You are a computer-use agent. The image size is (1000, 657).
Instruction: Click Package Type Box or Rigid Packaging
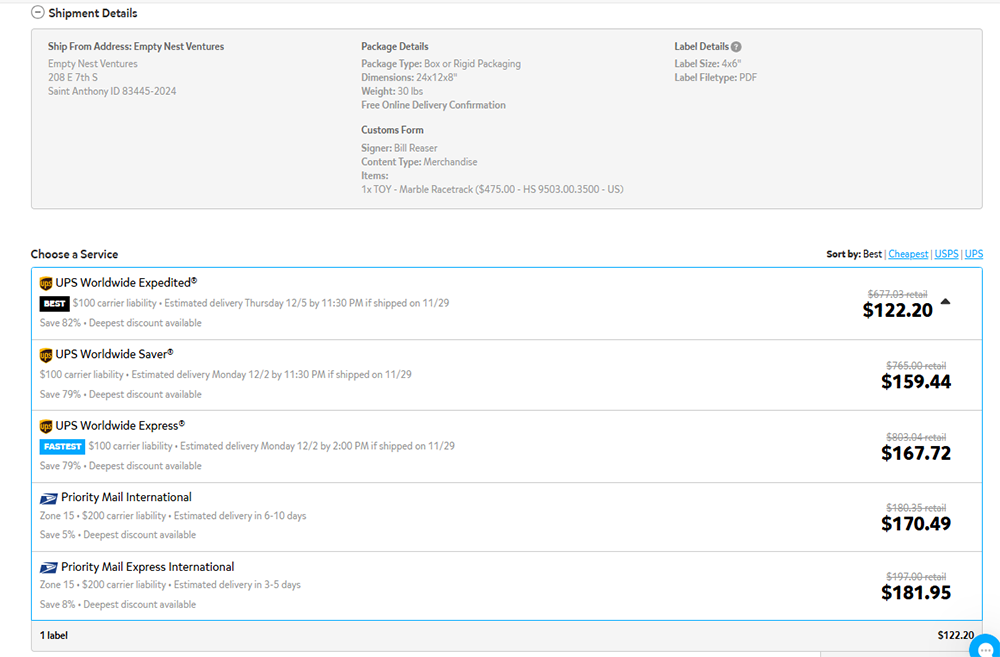[x=441, y=64]
